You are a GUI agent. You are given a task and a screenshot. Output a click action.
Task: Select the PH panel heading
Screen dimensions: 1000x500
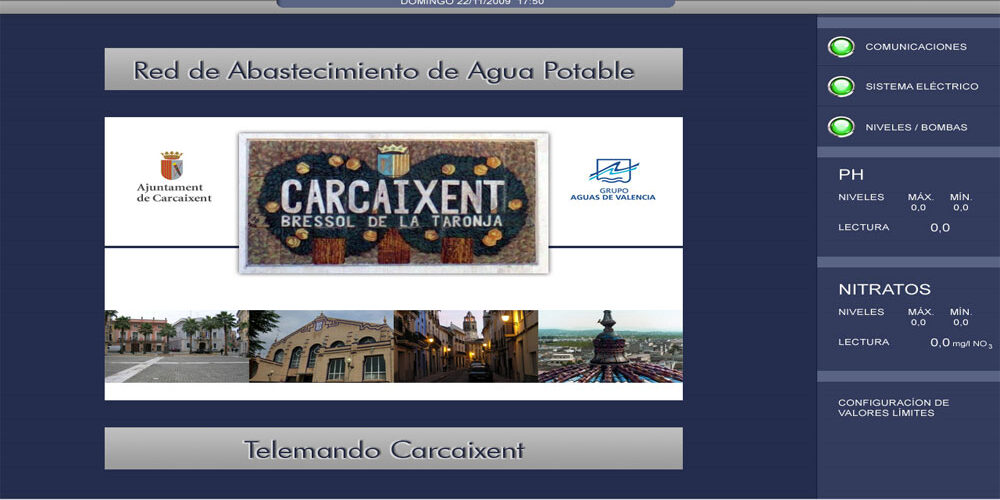[x=850, y=175]
